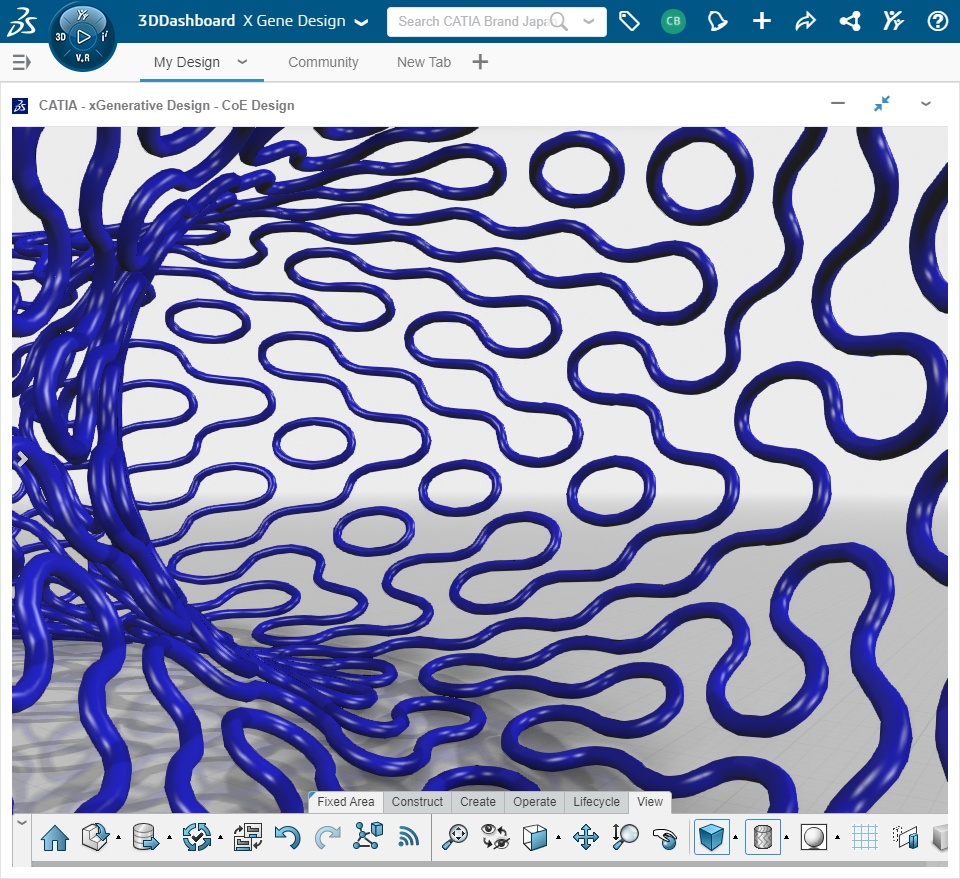Add a new dashboard tab with plus
The height and width of the screenshot is (879, 960).
pos(480,62)
